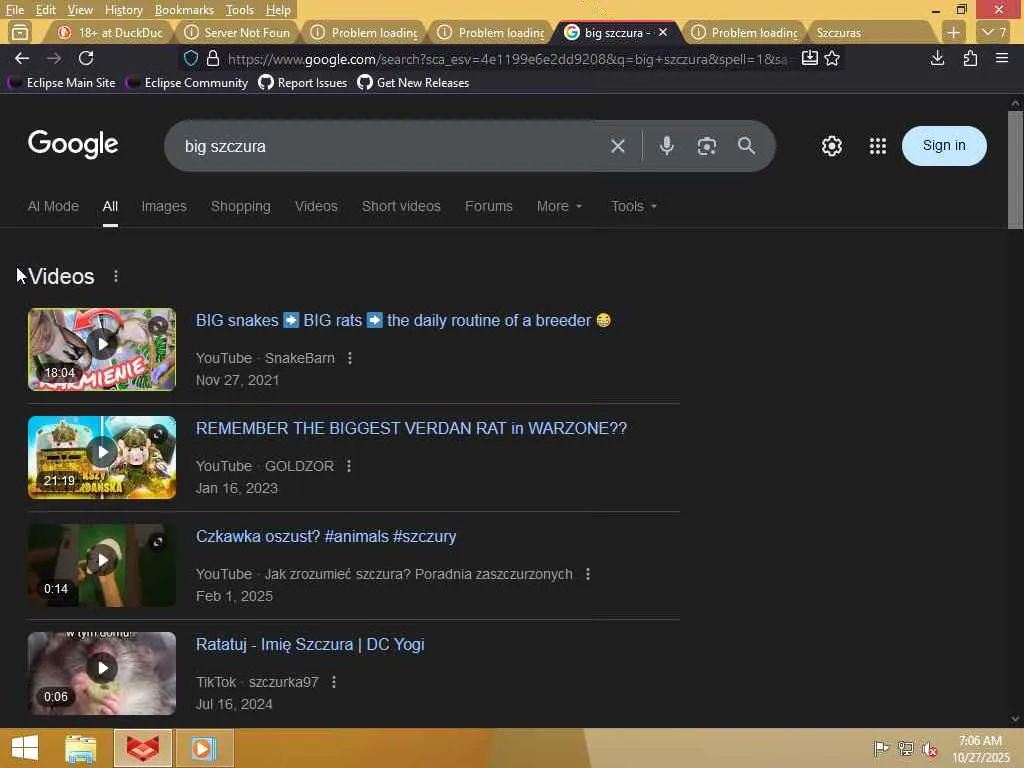Click the URL address bar
The width and height of the screenshot is (1024, 768).
pos(508,59)
